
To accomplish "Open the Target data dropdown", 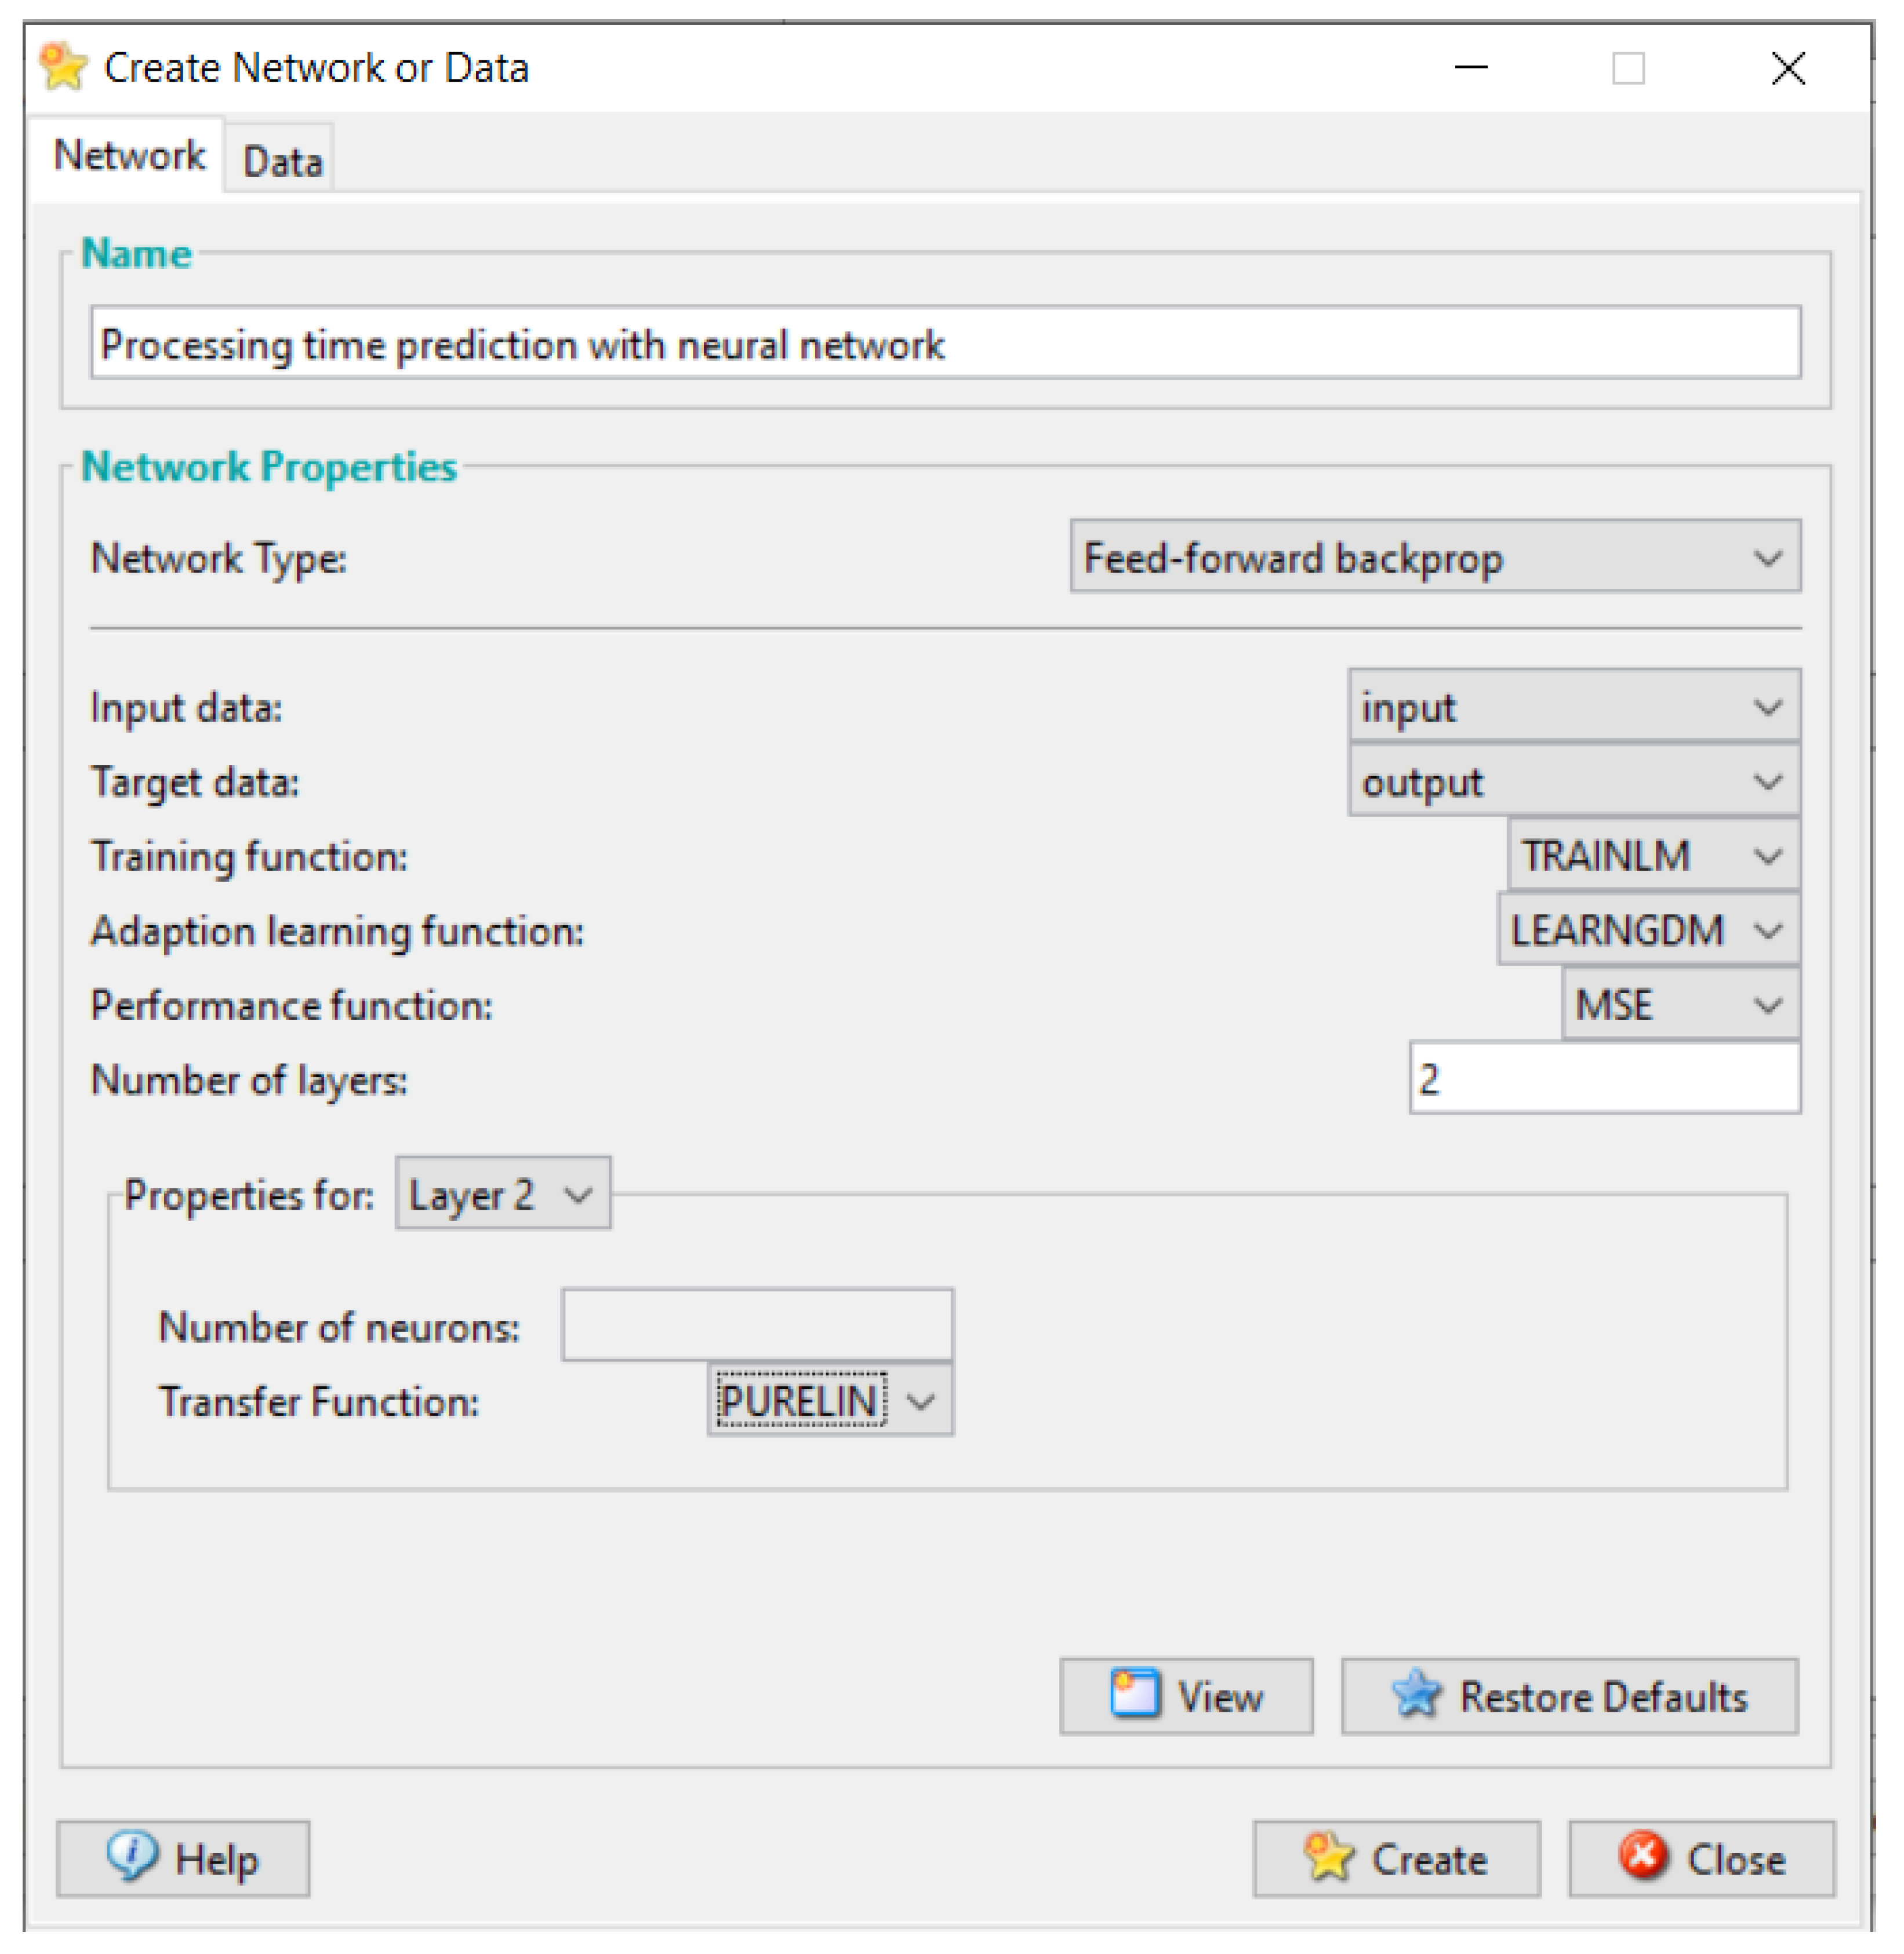I will (x=1574, y=781).
